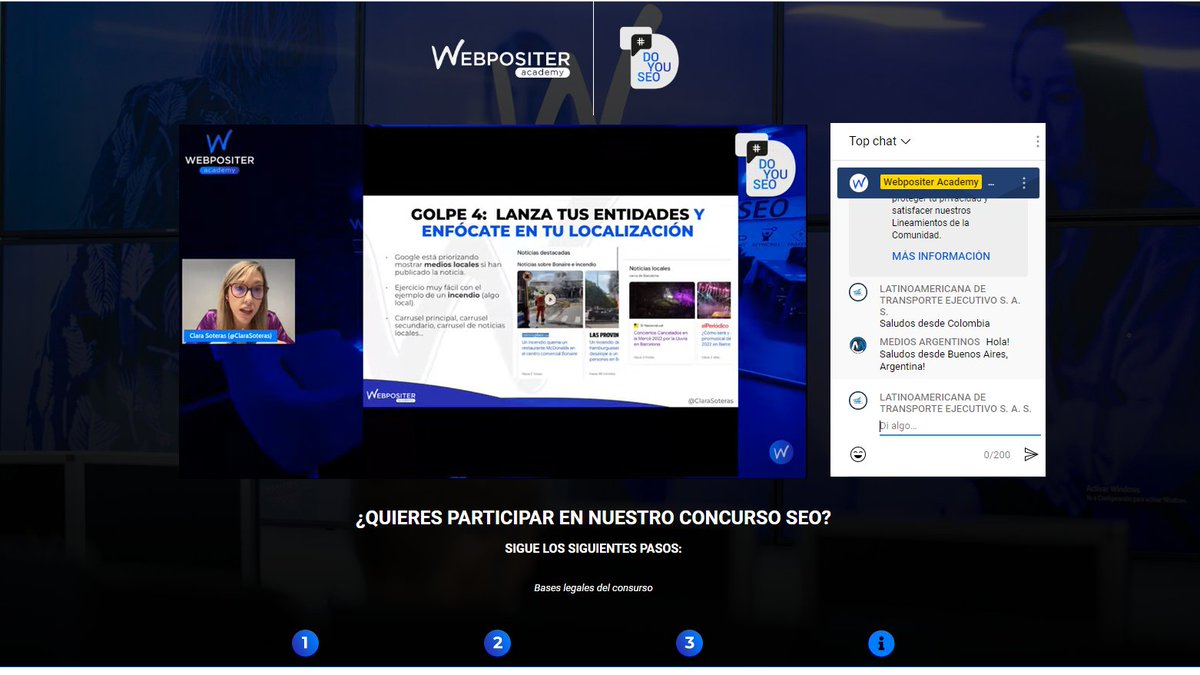Focus the 'Di algo...' chat input
This screenshot has width=1200, height=675.
pyautogui.click(x=959, y=426)
